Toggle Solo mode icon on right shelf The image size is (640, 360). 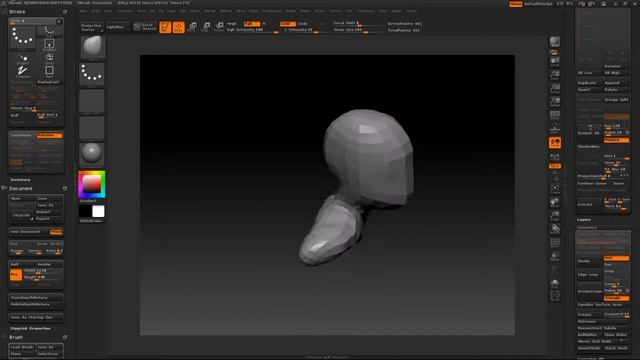coord(555,283)
